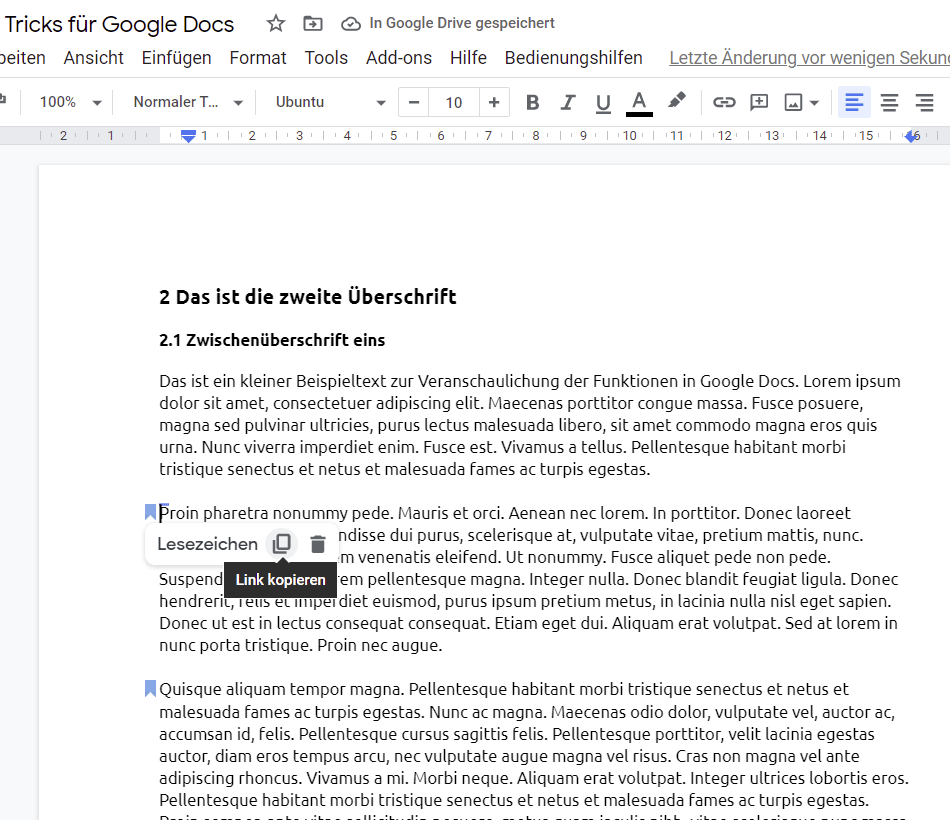Open the text color picker
Screen dimensions: 950x820
639,103
